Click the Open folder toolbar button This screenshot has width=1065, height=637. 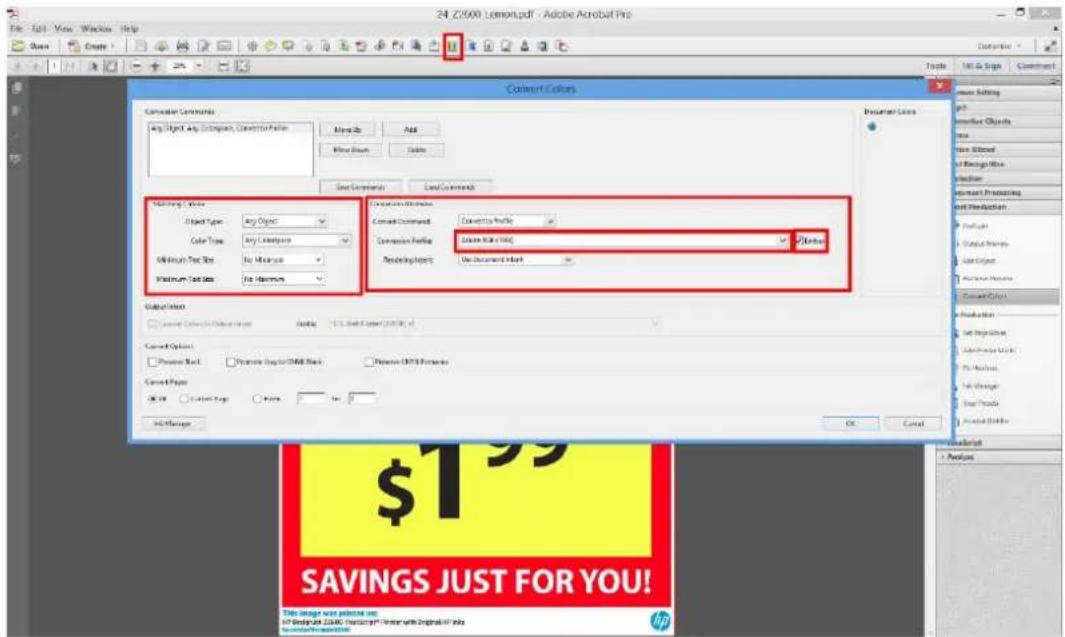31,46
